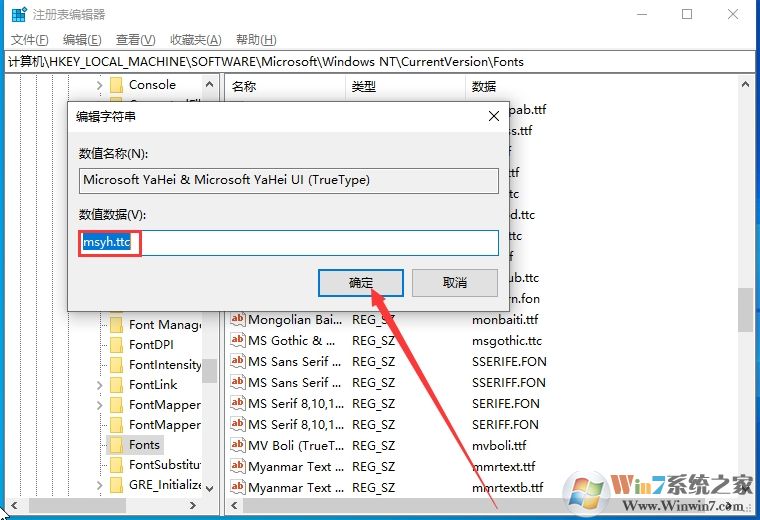Select the FontLink folder icon

pos(116,385)
